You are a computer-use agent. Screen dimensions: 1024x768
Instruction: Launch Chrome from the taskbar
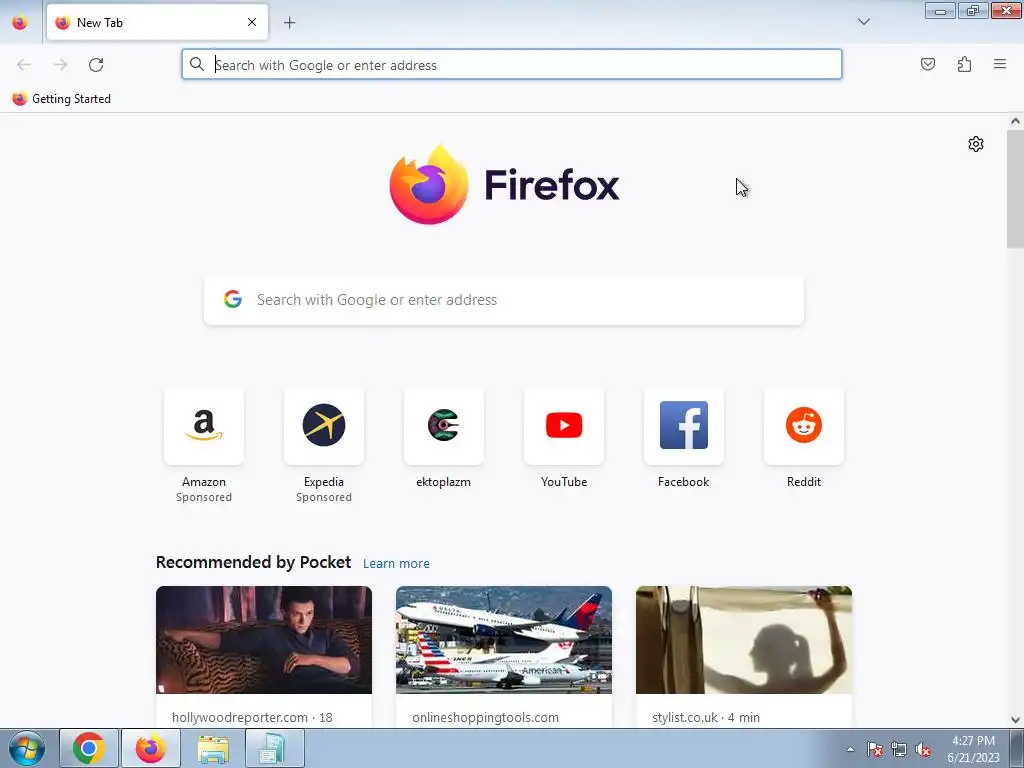[x=89, y=748]
